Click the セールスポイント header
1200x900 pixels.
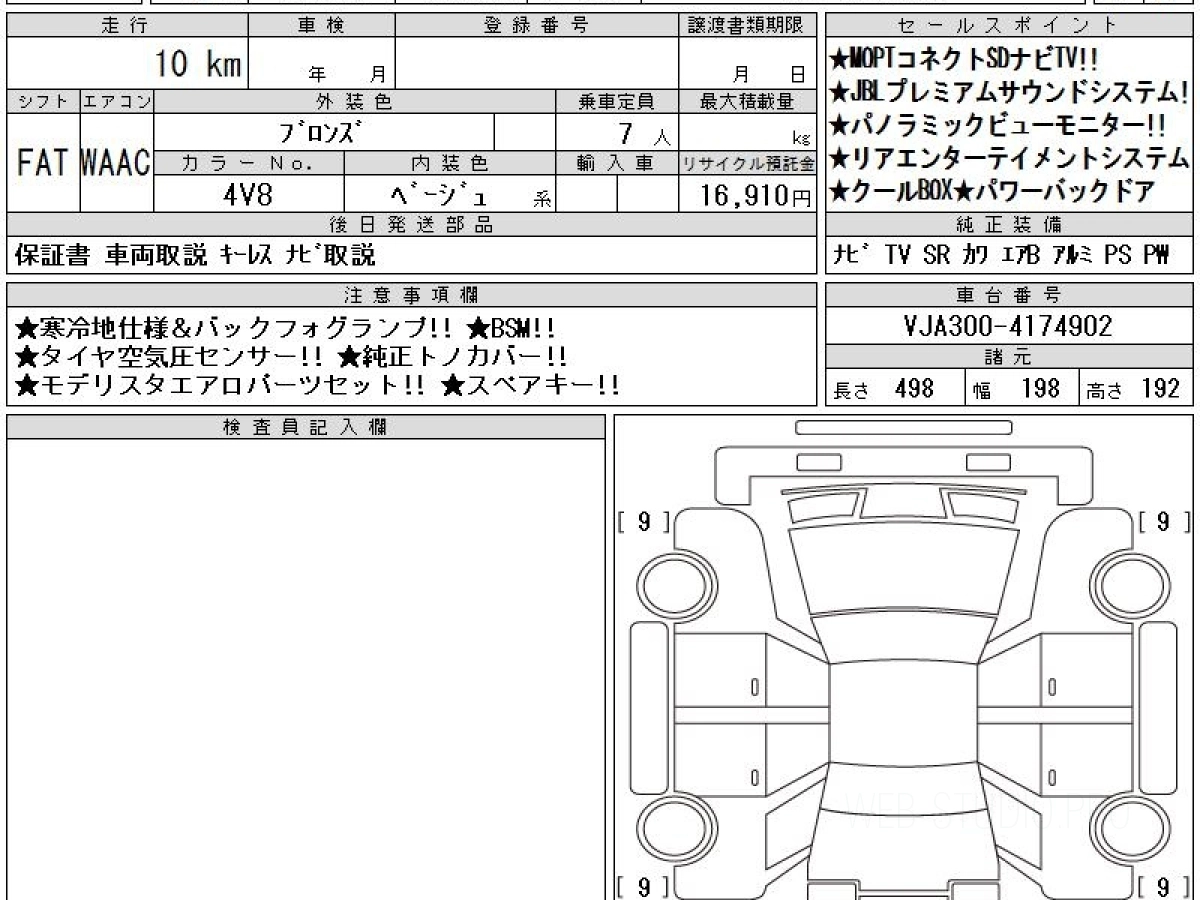pyautogui.click(x=1009, y=26)
